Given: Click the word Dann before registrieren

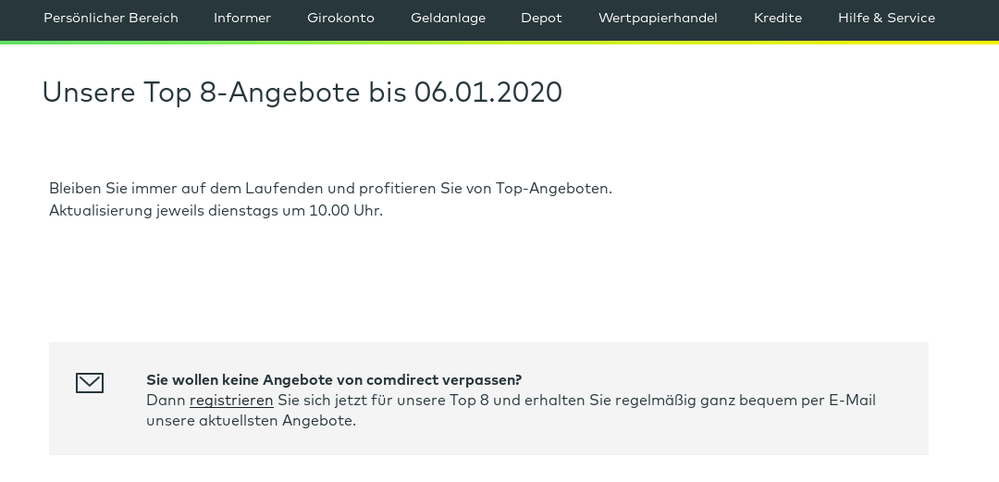Looking at the screenshot, I should click(x=165, y=400).
